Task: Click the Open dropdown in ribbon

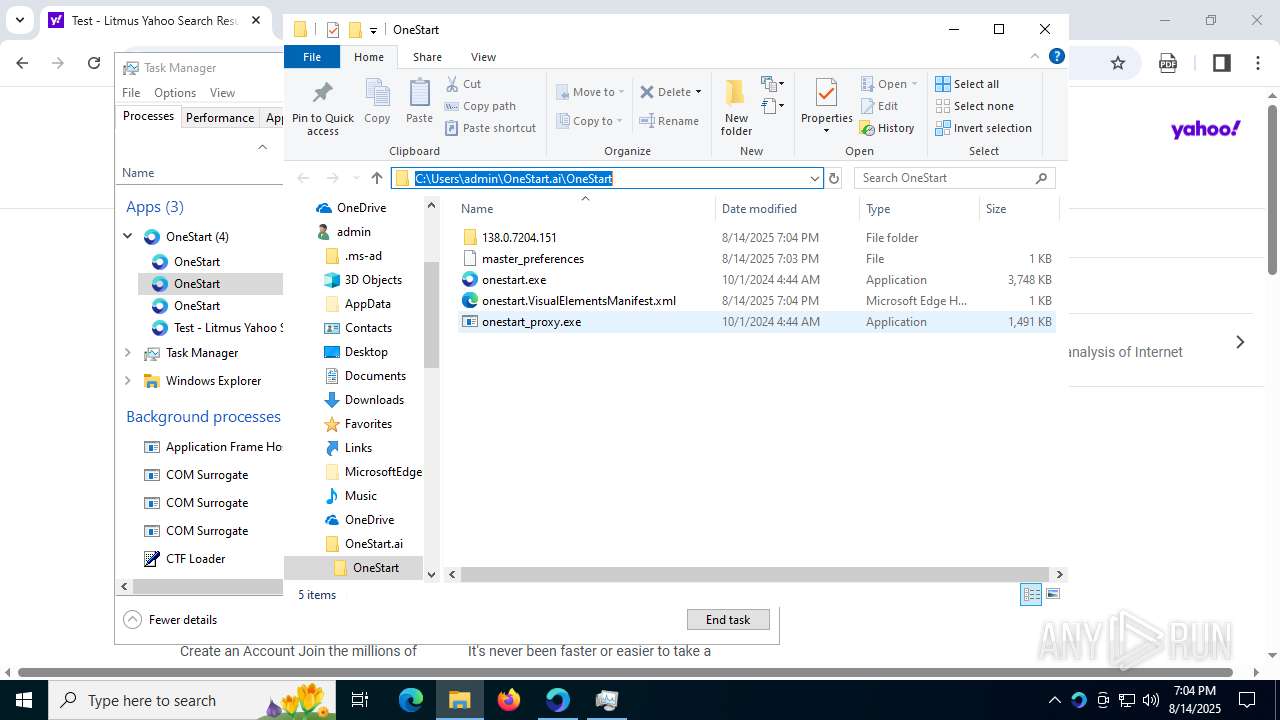Action: click(x=889, y=84)
